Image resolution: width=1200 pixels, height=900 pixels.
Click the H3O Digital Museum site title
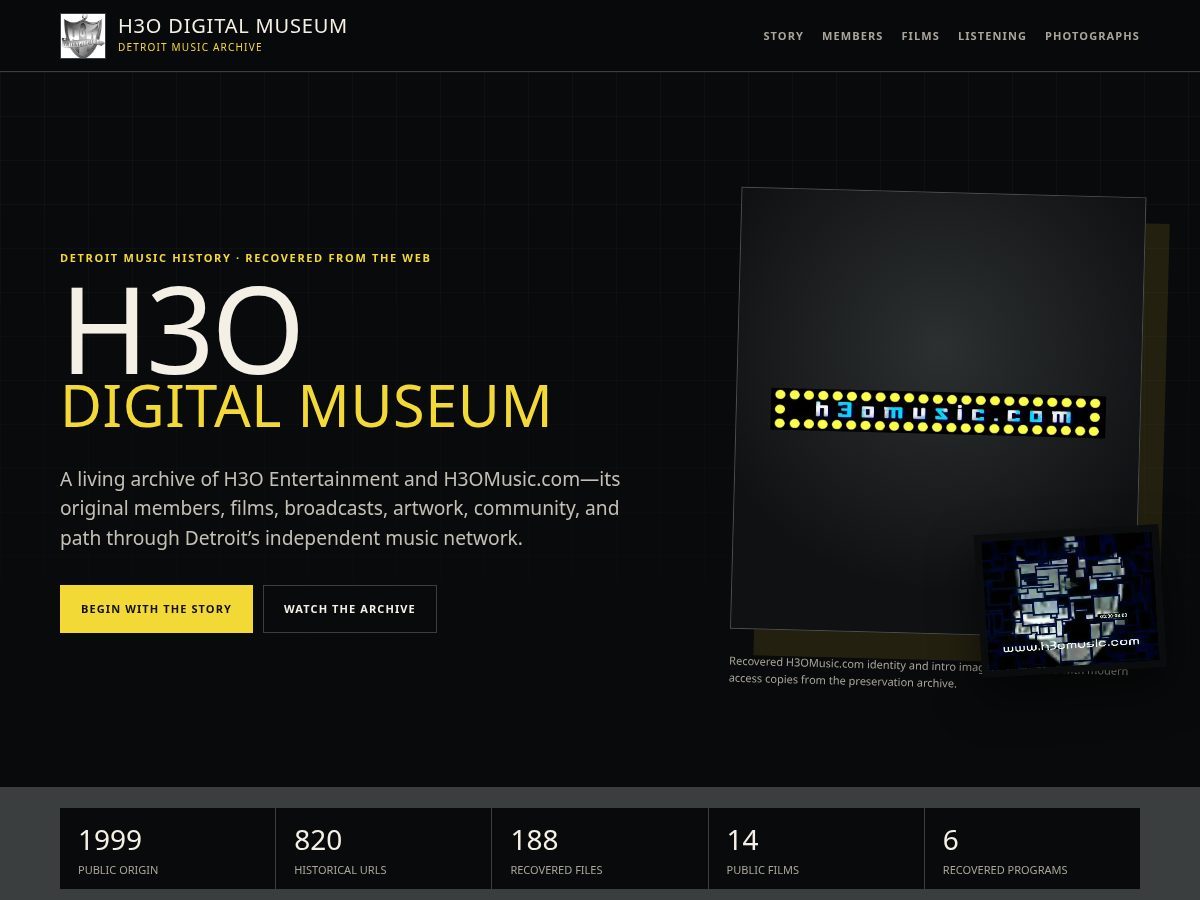click(233, 26)
